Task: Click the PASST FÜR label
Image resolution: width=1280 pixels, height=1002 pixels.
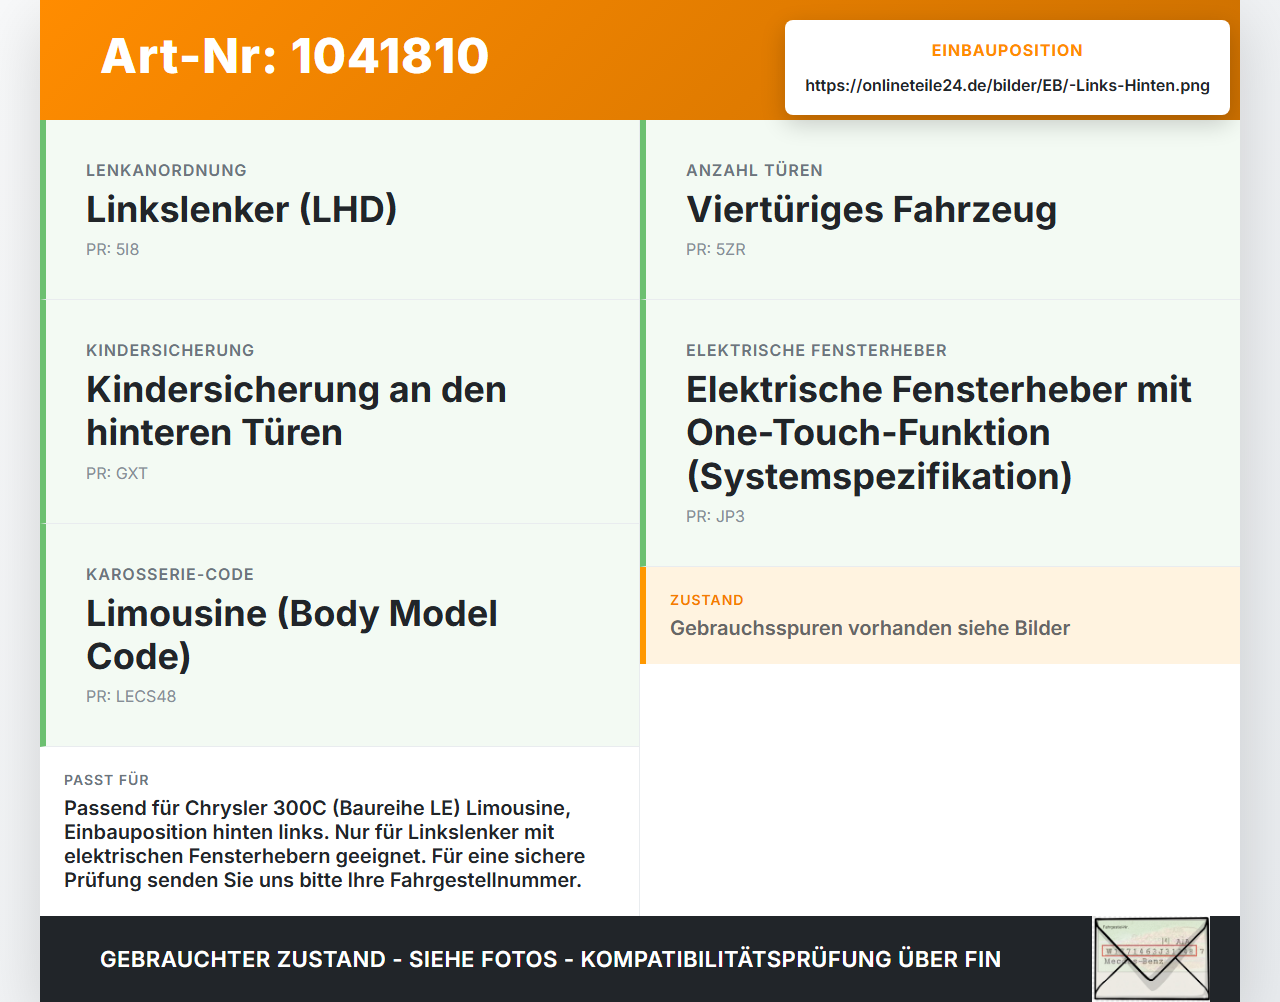Action: point(106,780)
